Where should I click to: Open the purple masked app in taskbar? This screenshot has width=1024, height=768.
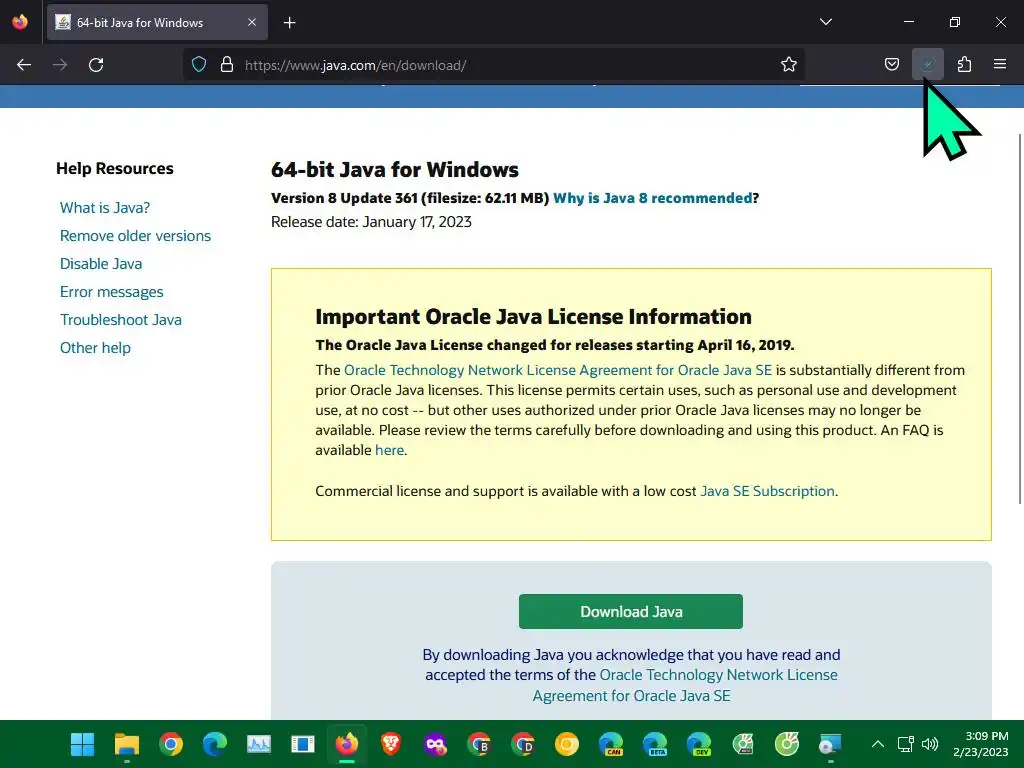(435, 744)
